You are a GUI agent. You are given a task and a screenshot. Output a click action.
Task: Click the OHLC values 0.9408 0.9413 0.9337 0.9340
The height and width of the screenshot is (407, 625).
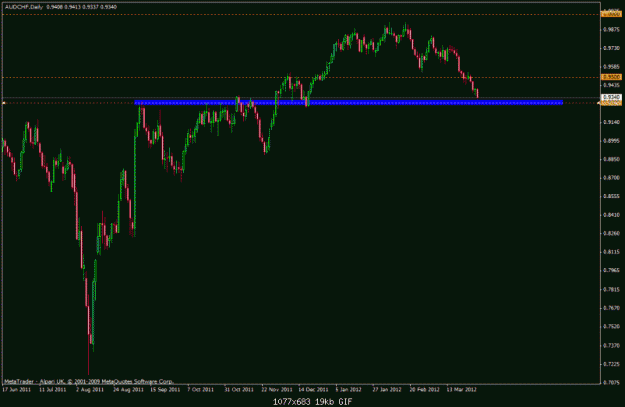click(82, 7)
